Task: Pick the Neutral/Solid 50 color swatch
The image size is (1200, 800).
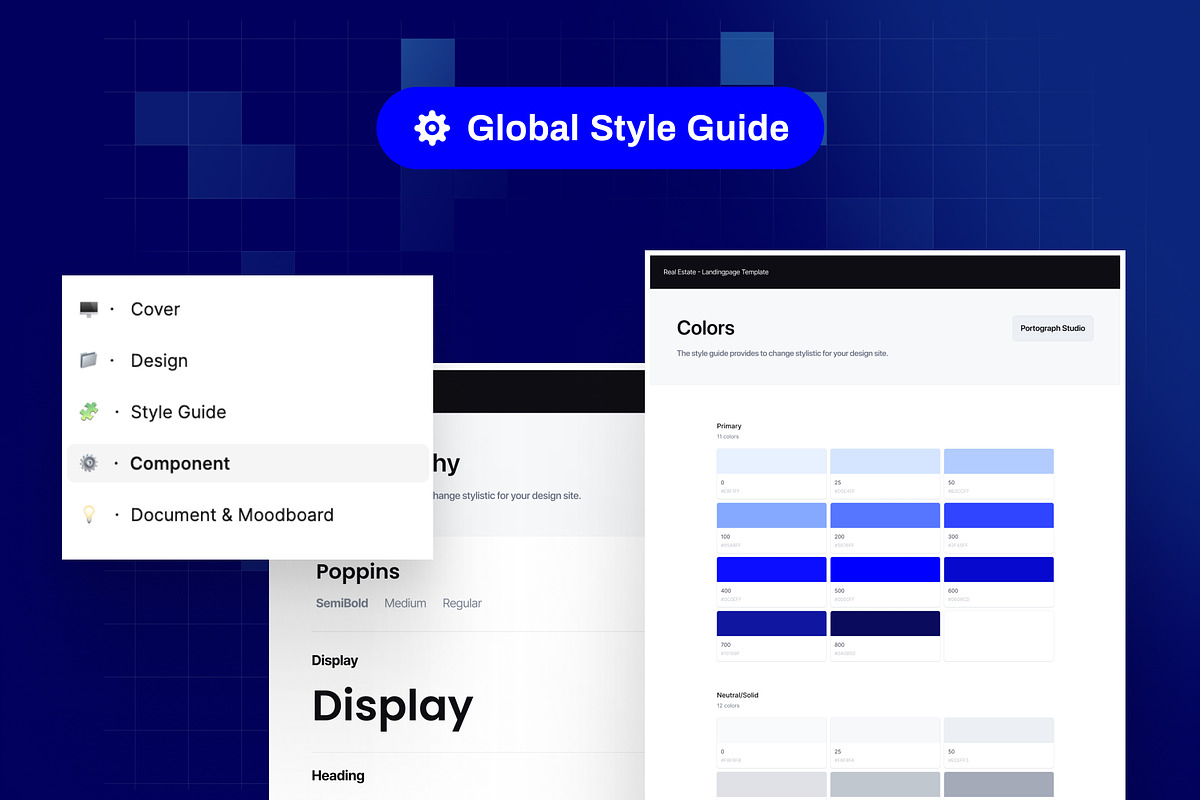Action: click(999, 730)
